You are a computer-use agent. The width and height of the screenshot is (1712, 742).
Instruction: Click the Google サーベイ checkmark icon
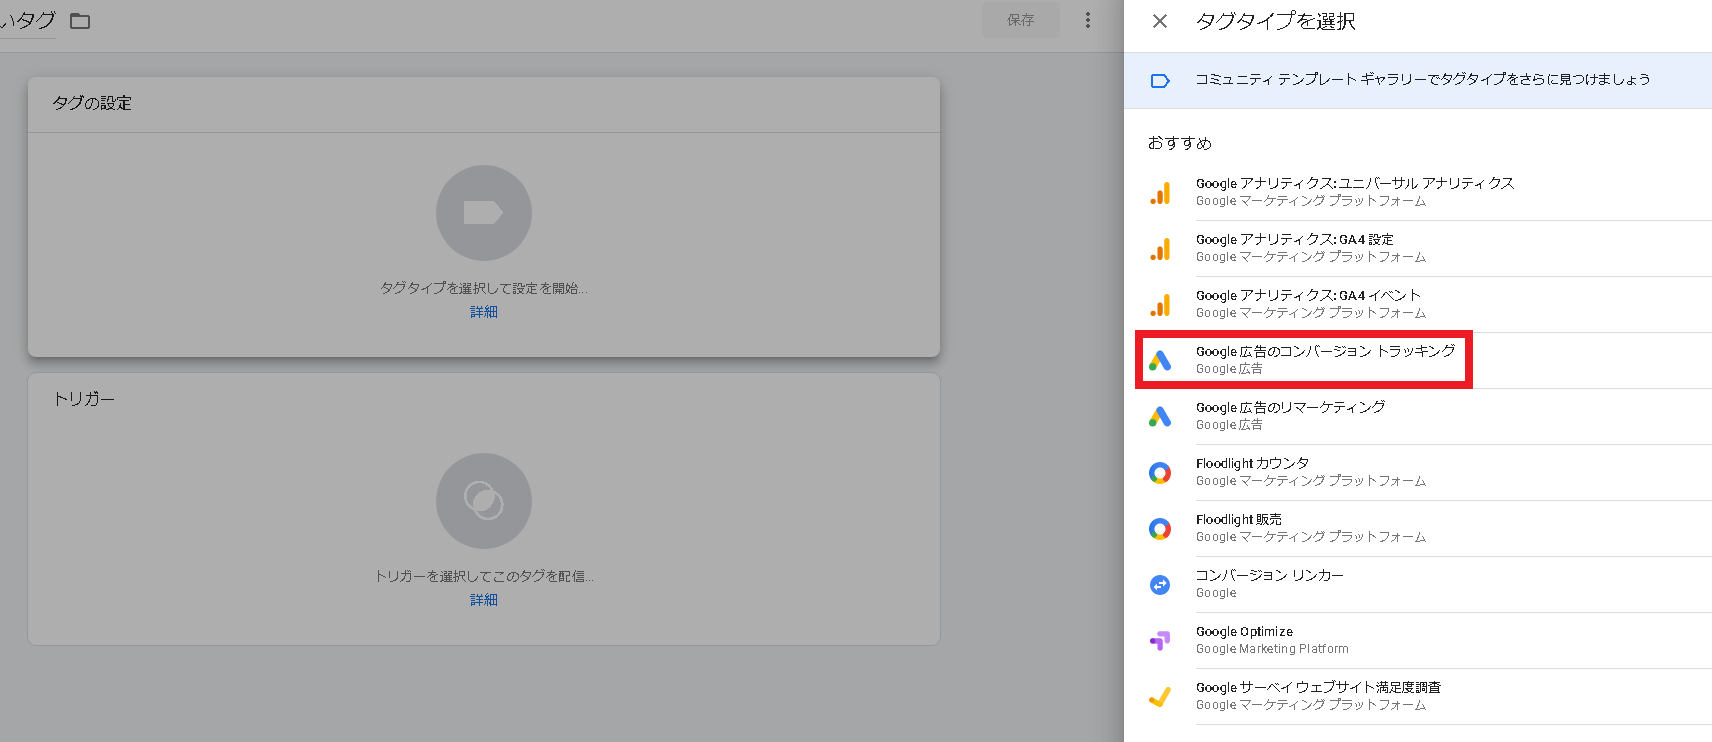(x=1160, y=697)
